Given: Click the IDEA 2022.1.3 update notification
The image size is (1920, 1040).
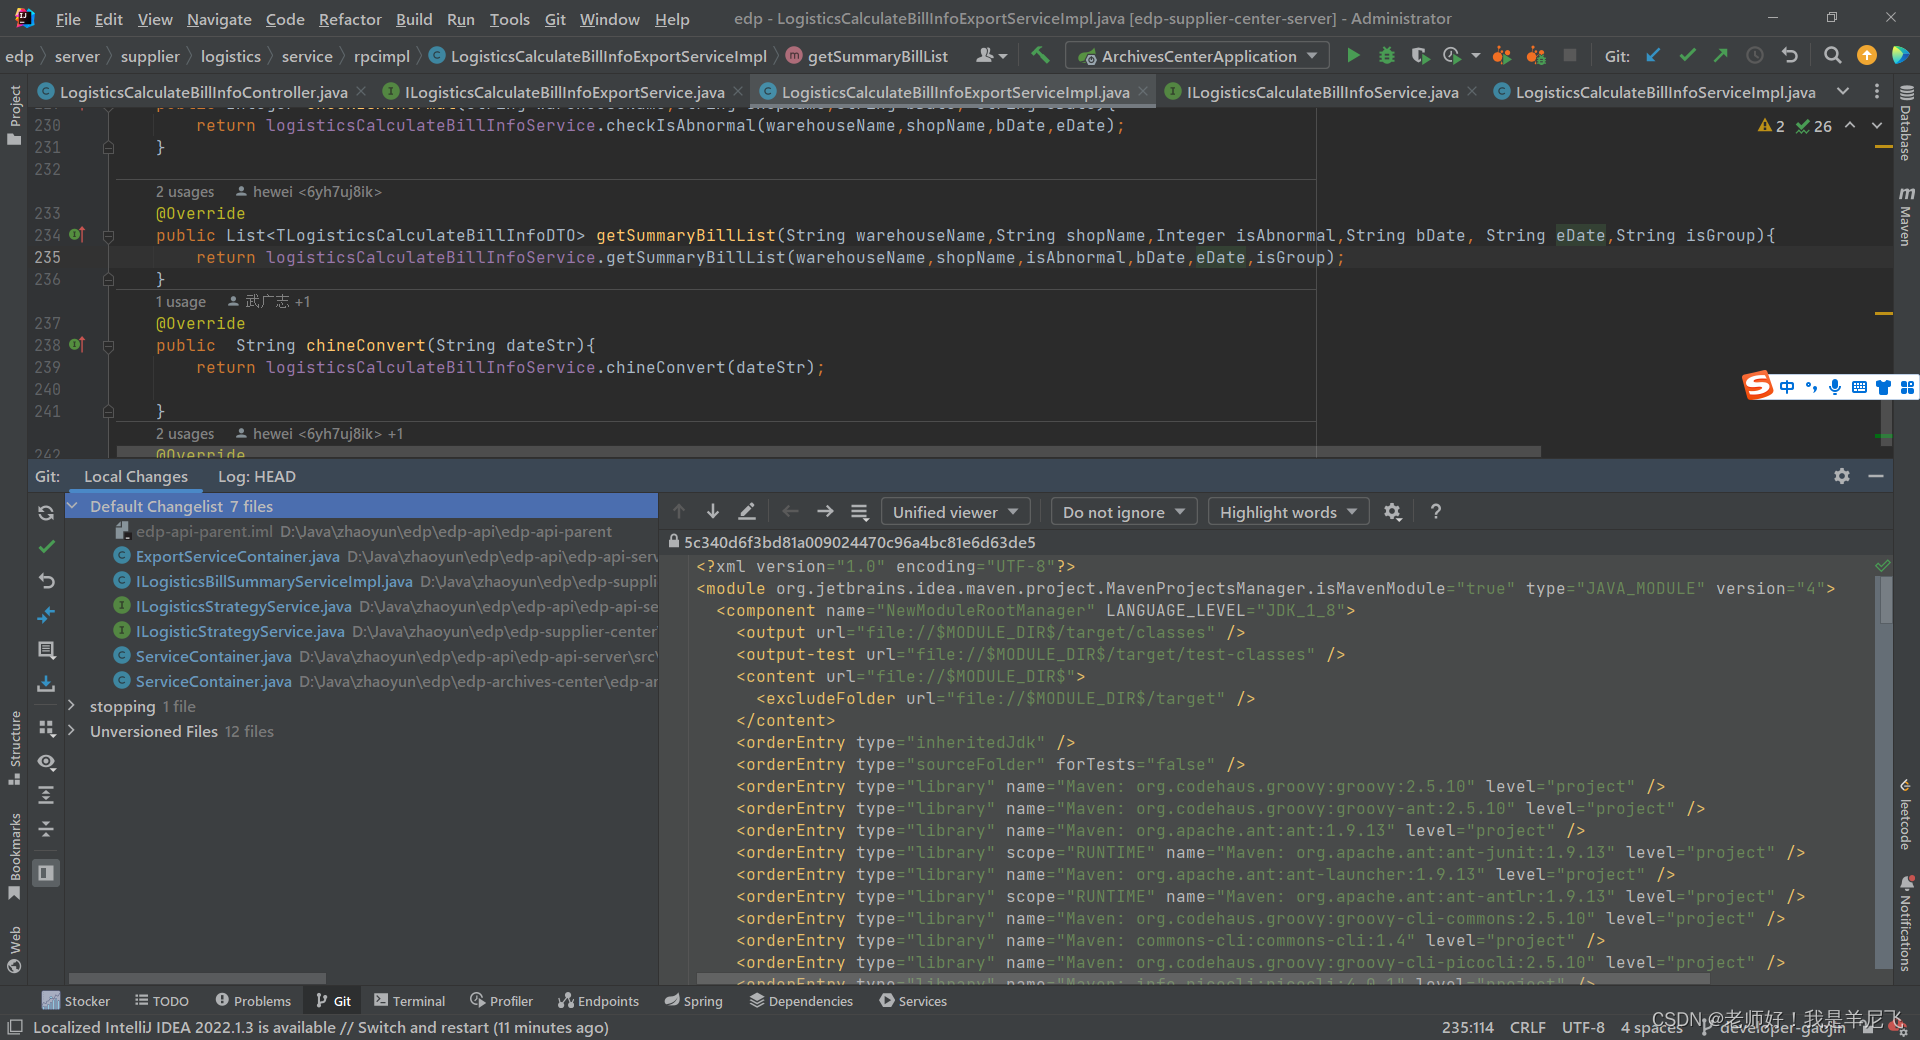Looking at the screenshot, I should click(x=320, y=1027).
